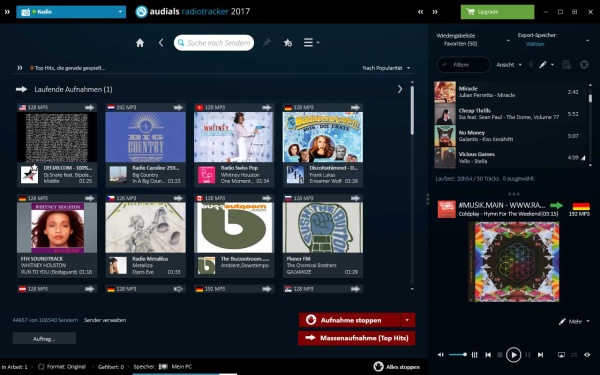Viewport: 600px width, 375px height.
Task: Click the pin icon beside the search box
Action: [x=267, y=43]
